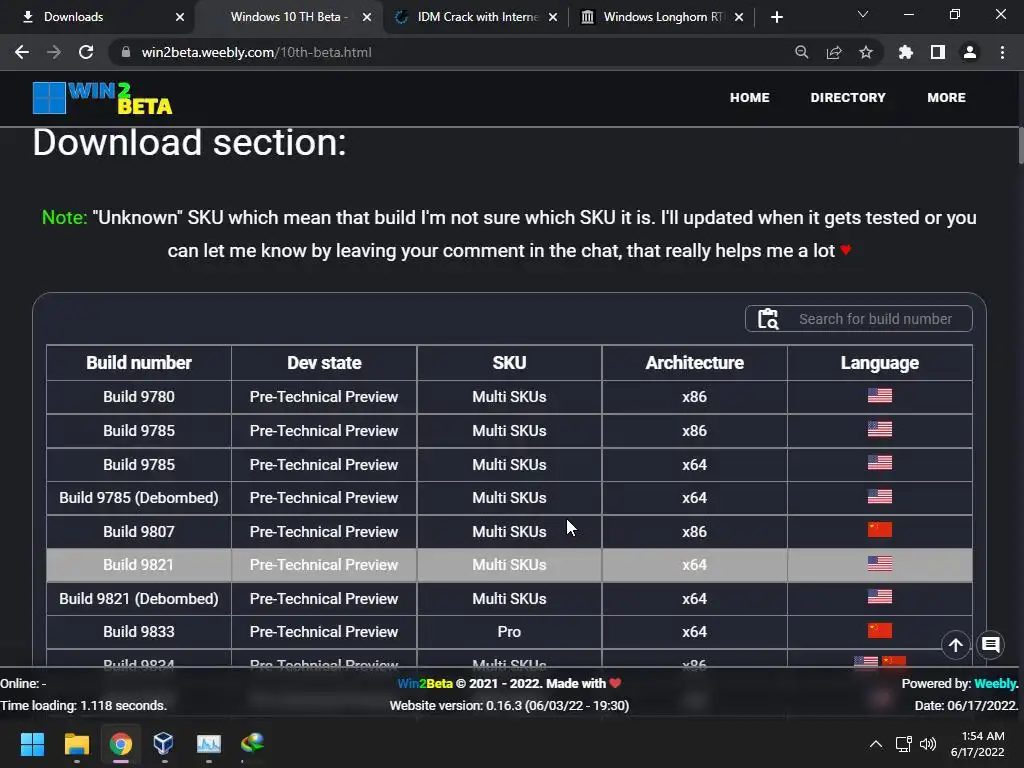Open the MORE menu item
The width and height of the screenshot is (1024, 768).
946,97
